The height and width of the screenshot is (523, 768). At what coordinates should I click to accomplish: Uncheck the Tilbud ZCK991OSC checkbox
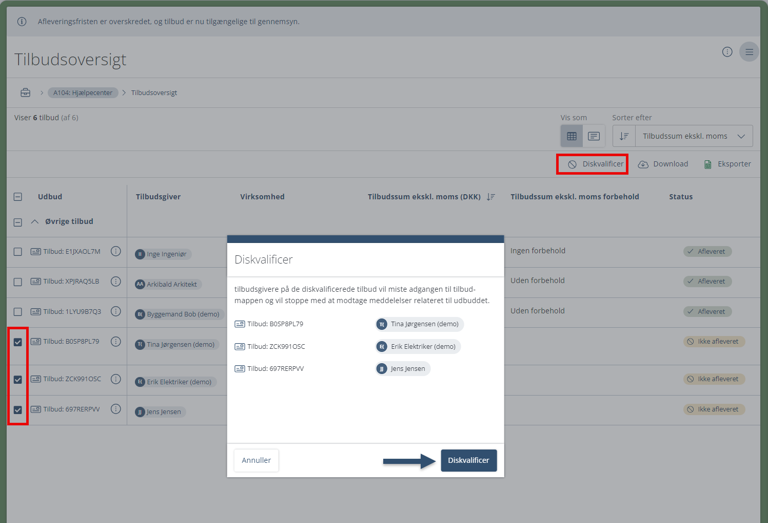point(18,380)
